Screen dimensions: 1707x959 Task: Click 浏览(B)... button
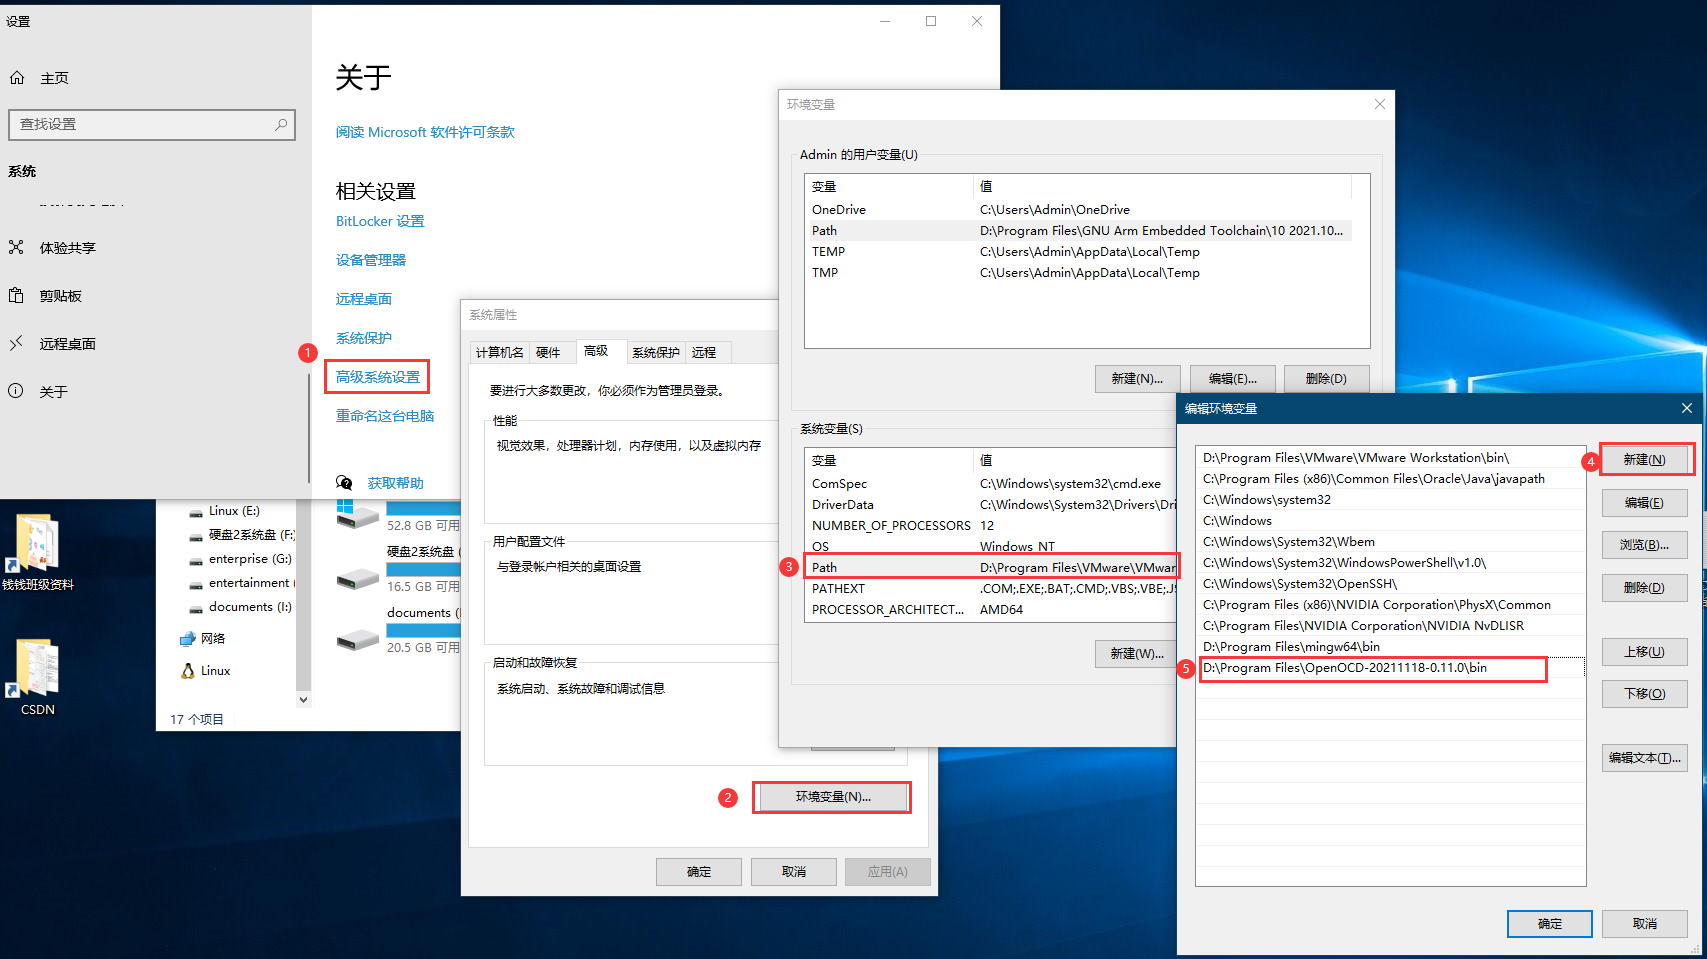point(1644,544)
